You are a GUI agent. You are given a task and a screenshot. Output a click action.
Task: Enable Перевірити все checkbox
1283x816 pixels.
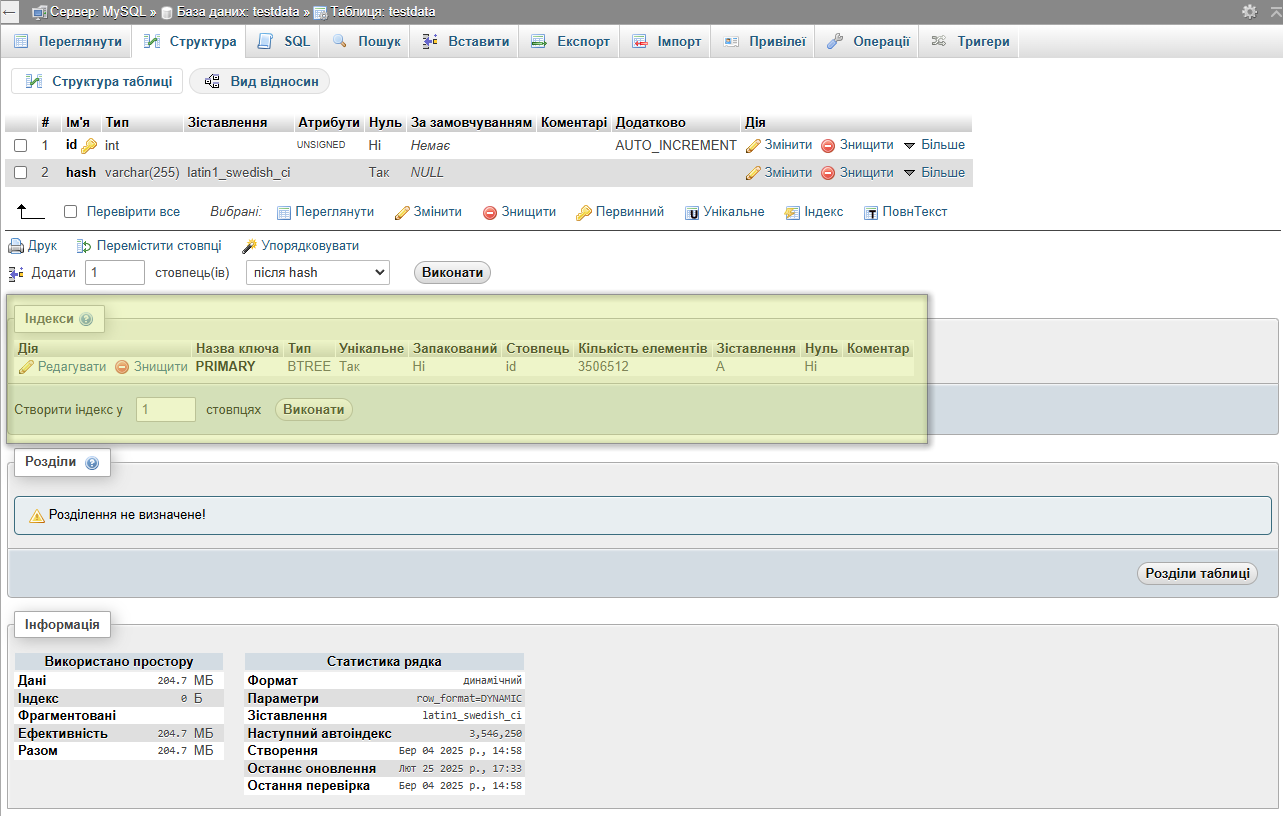point(70,212)
